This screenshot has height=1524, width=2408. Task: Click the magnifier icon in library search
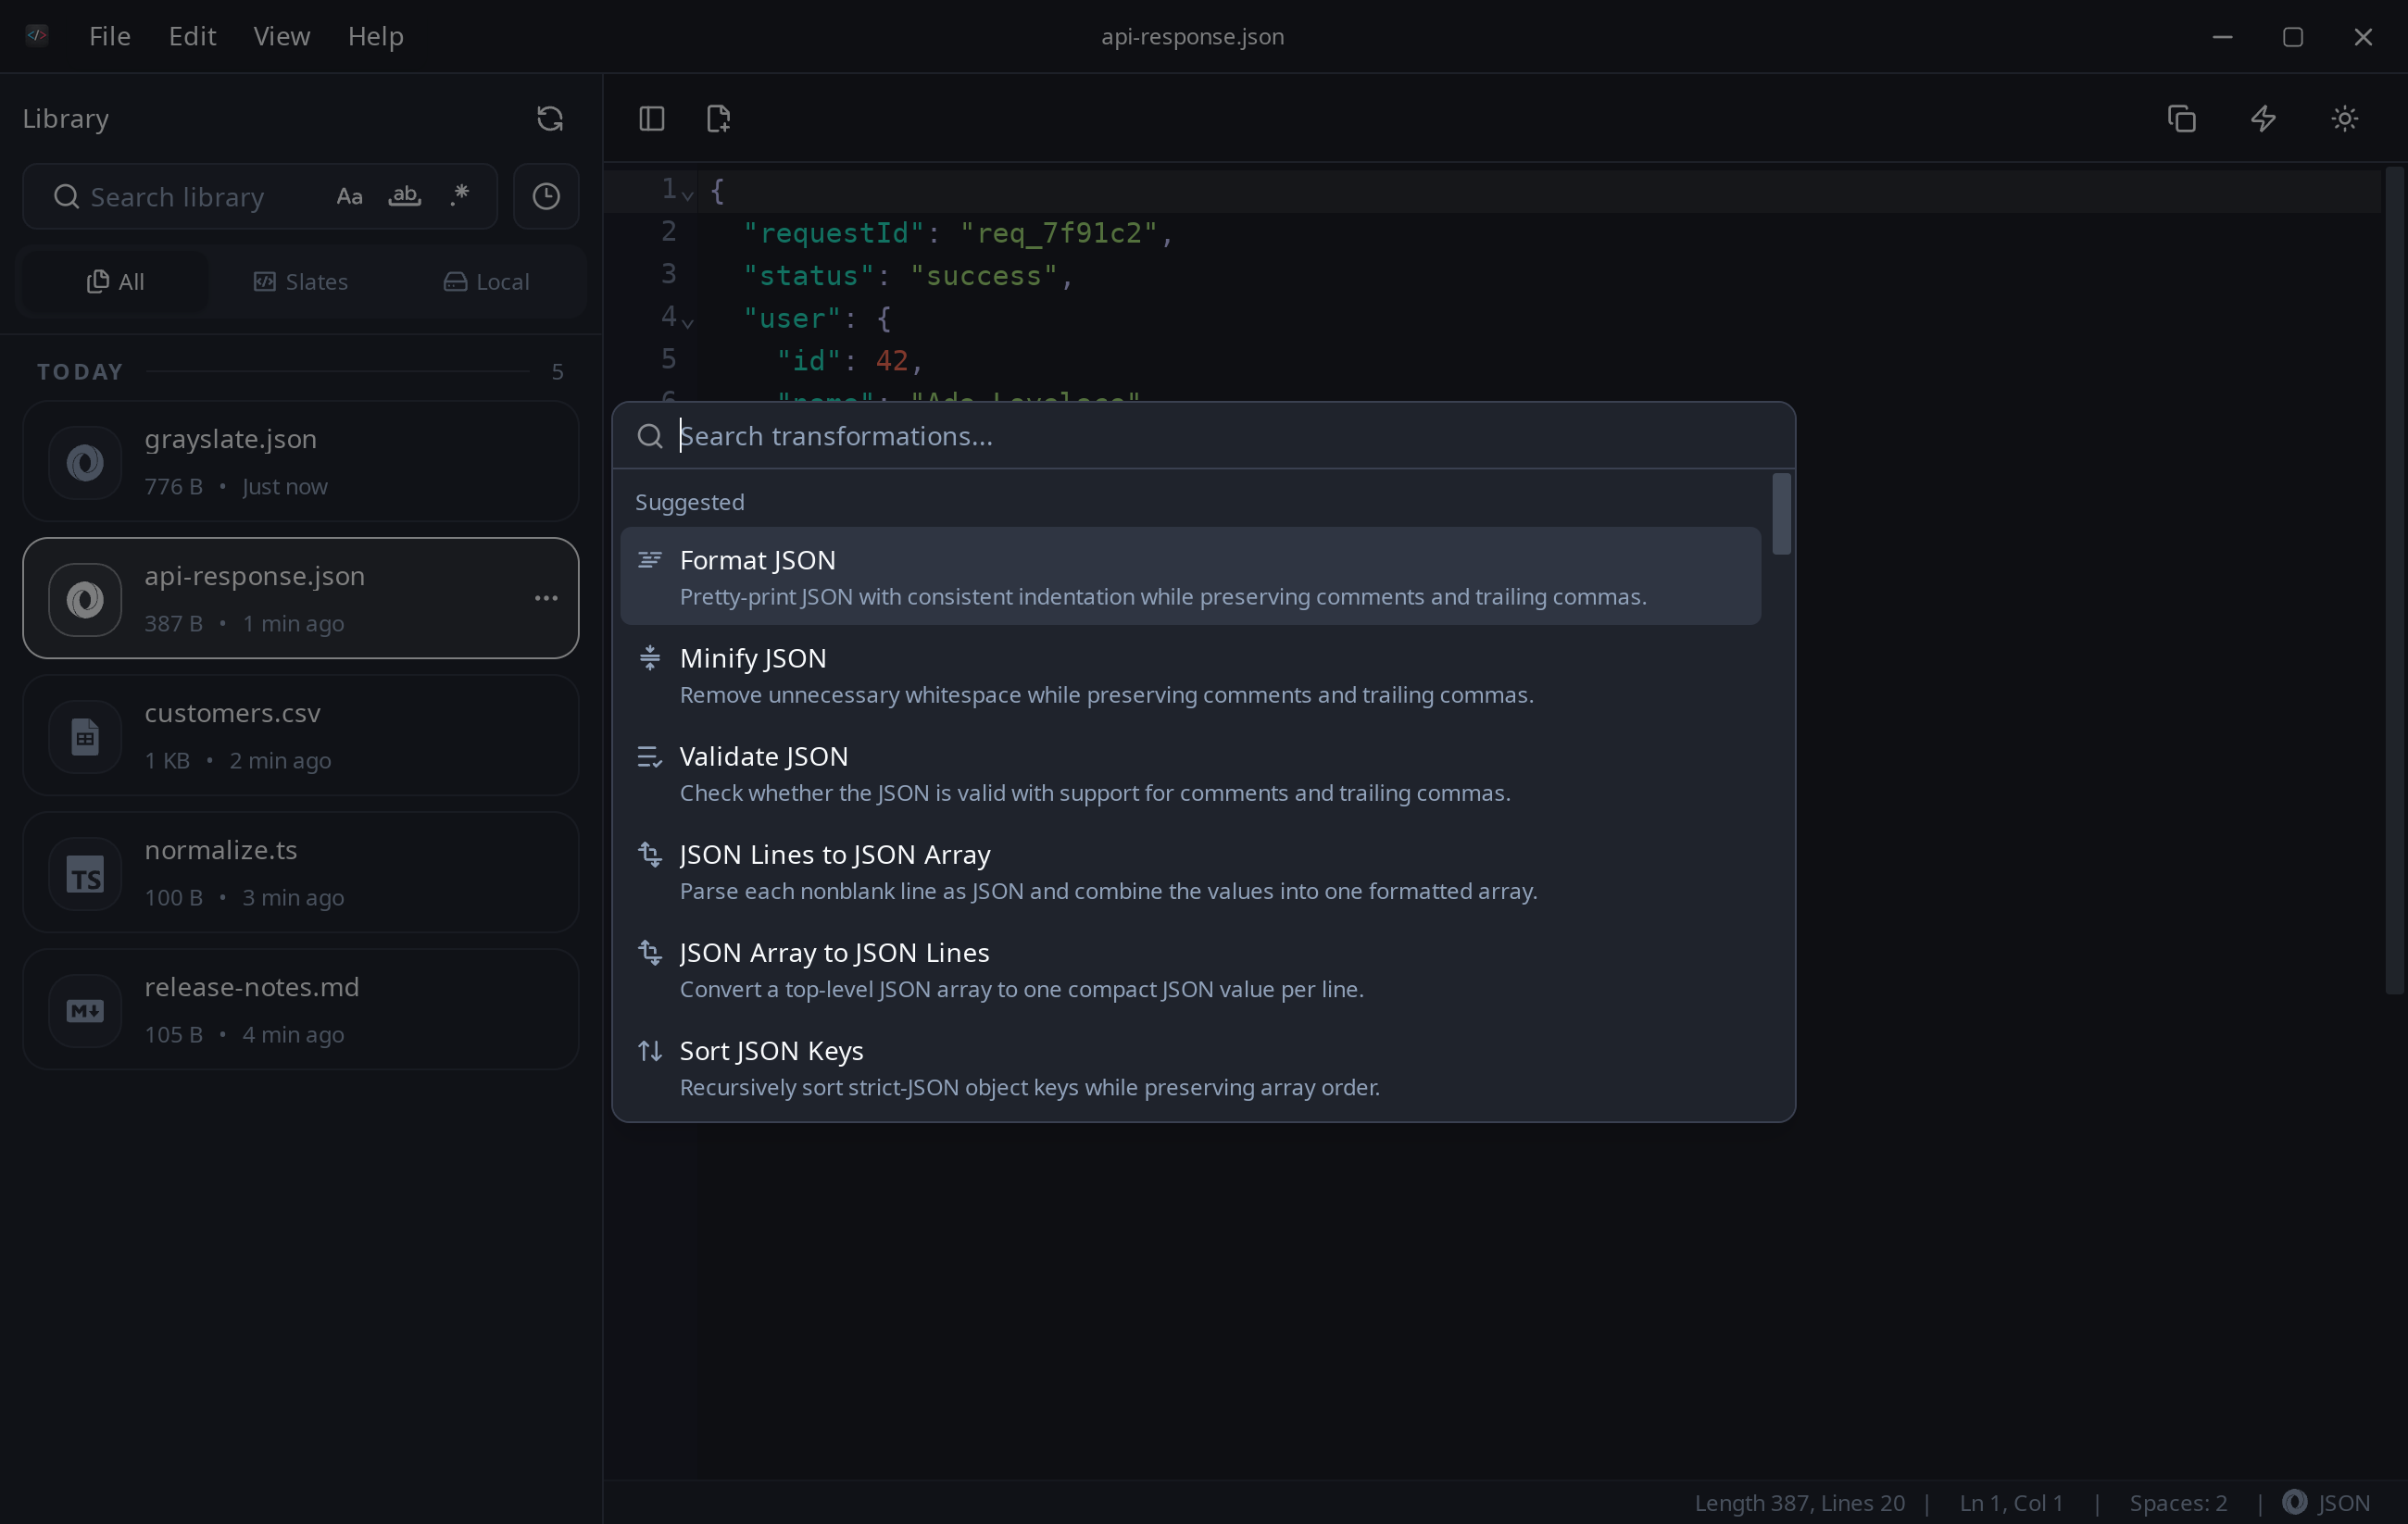click(x=66, y=196)
